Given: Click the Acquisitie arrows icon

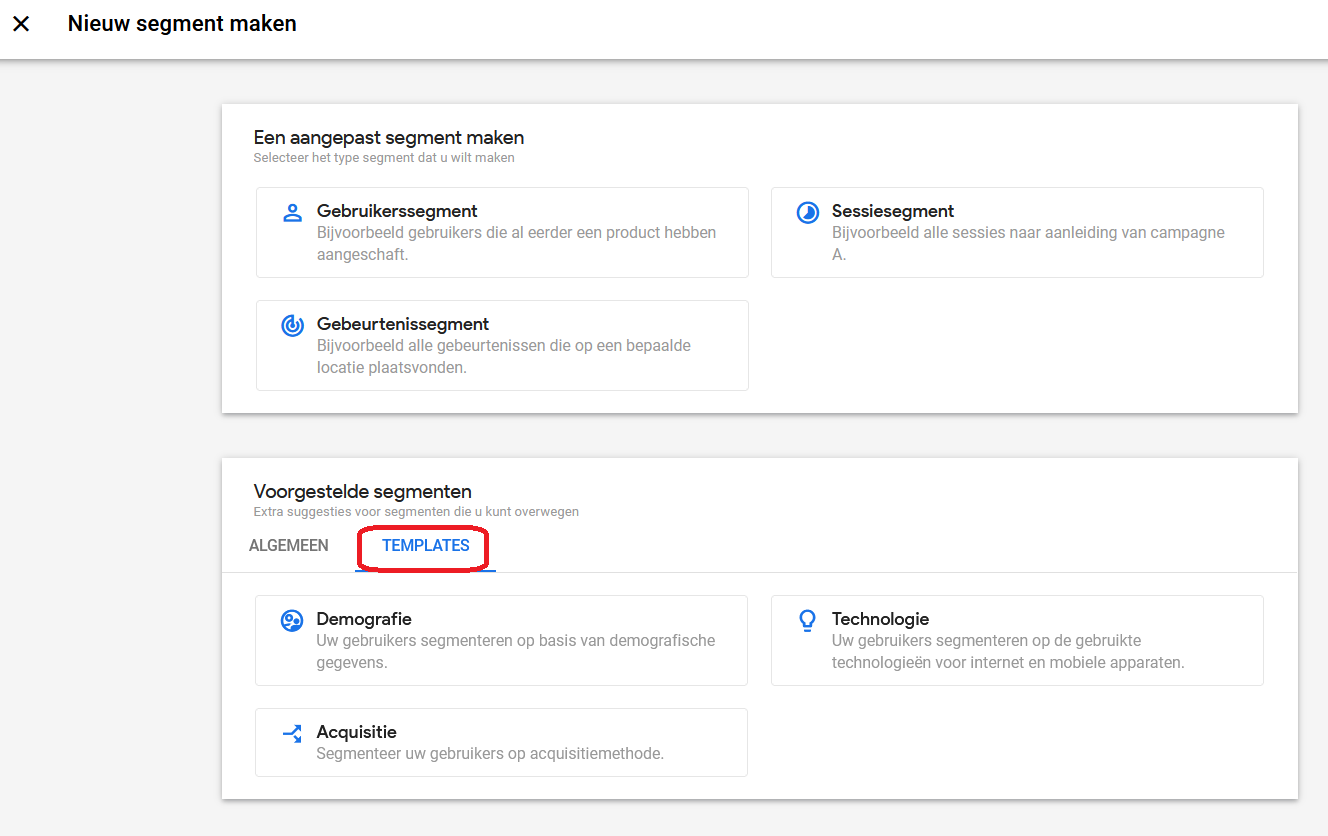Looking at the screenshot, I should 292,733.
